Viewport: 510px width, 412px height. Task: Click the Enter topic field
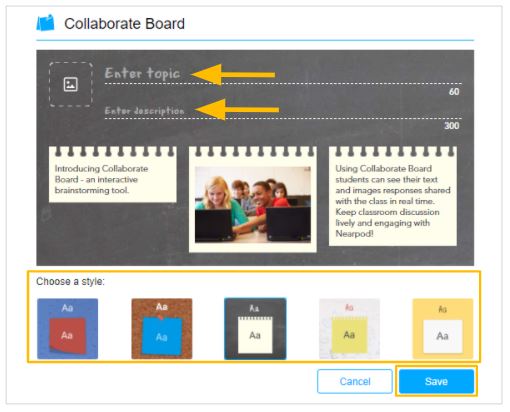[x=283, y=74]
